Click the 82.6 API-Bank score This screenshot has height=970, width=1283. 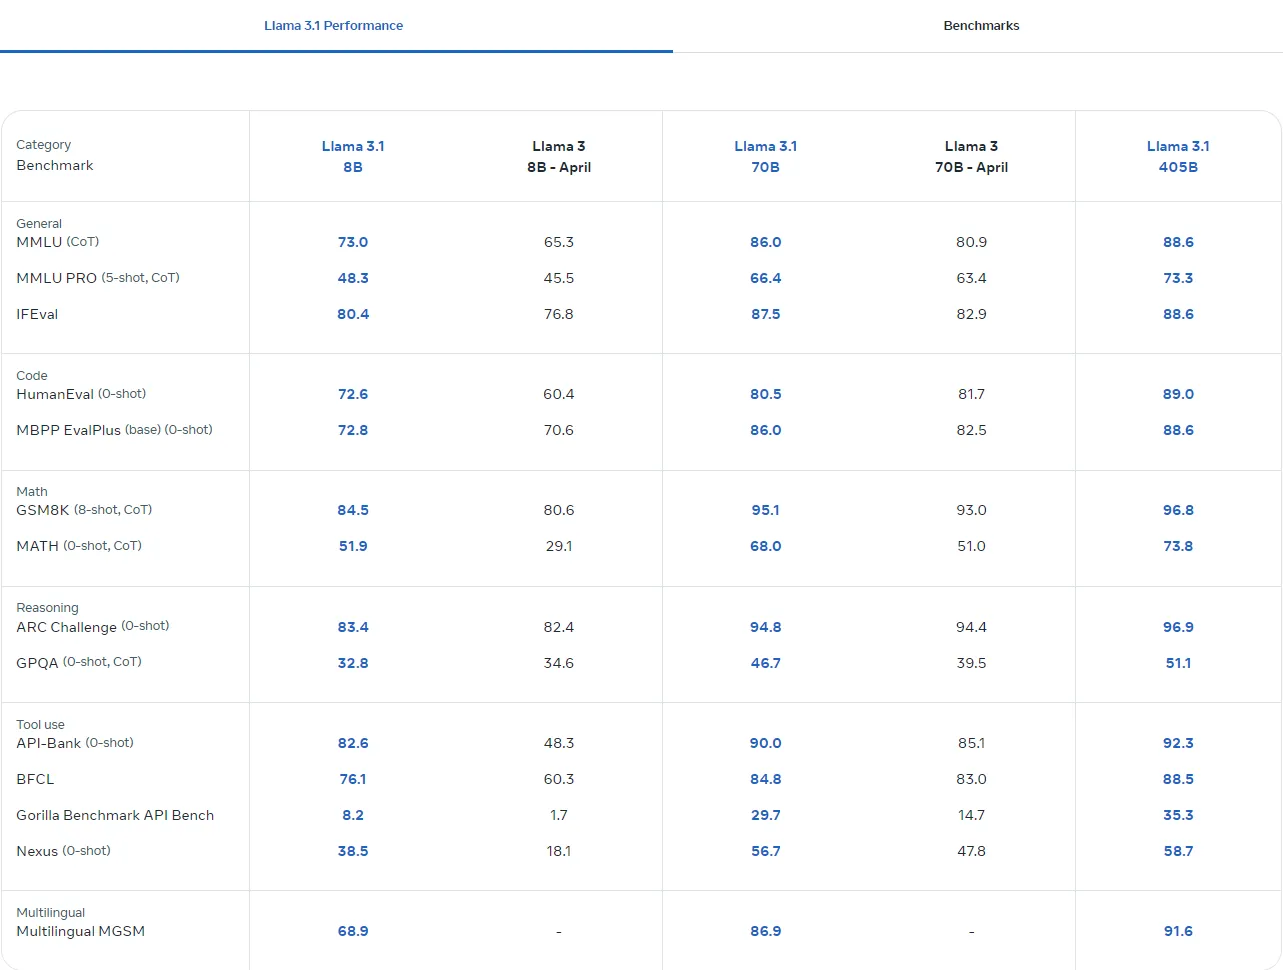coord(353,743)
